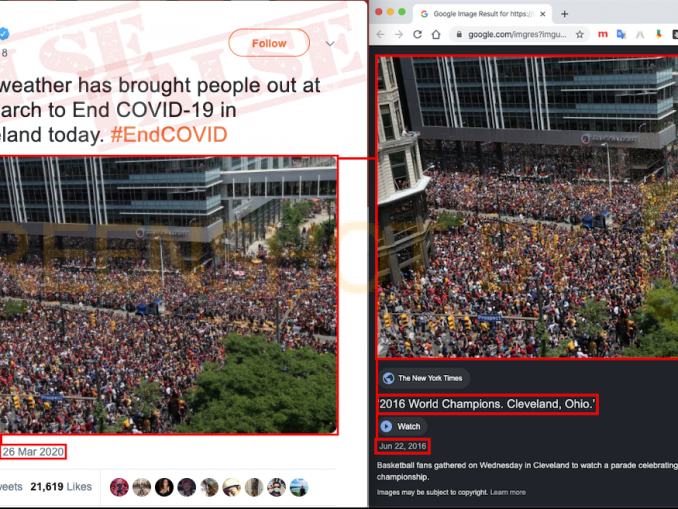Click the Follow button

pyautogui.click(x=269, y=43)
